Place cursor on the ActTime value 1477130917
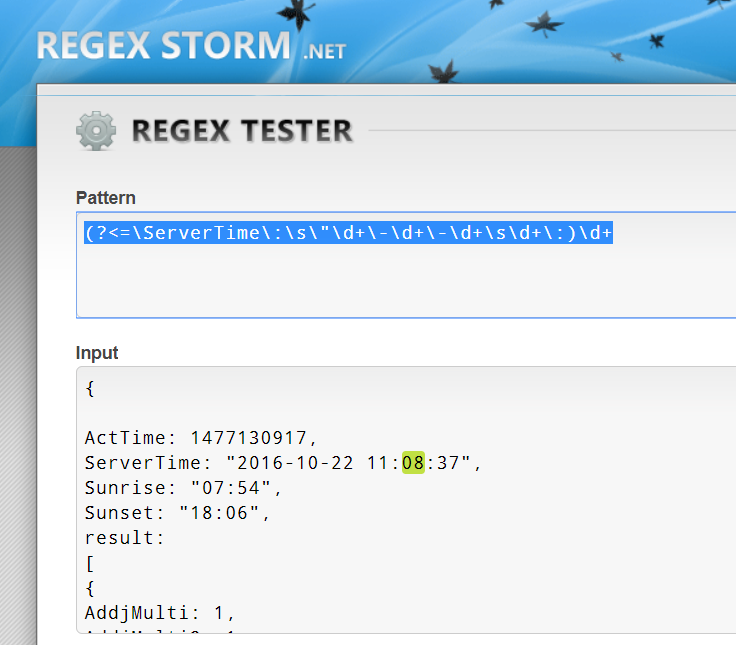Viewport: 736px width, 645px height. pos(253,437)
